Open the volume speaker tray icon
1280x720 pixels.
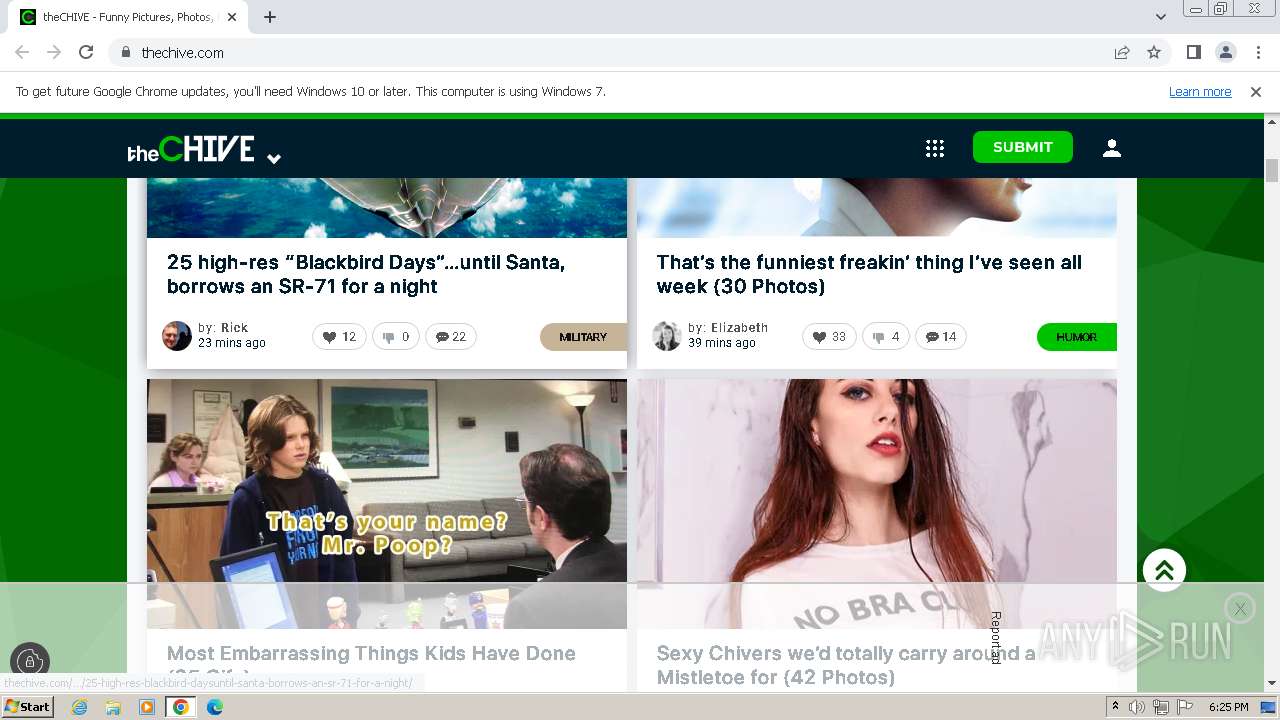[x=1137, y=707]
